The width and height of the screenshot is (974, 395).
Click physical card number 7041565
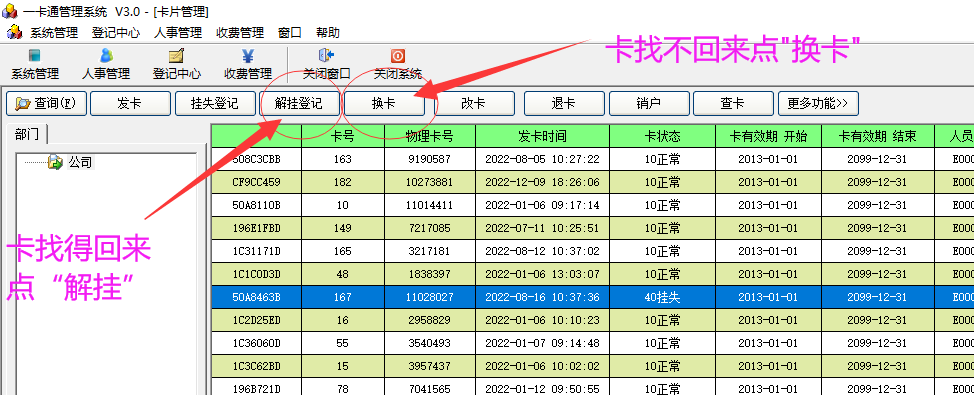(430, 387)
